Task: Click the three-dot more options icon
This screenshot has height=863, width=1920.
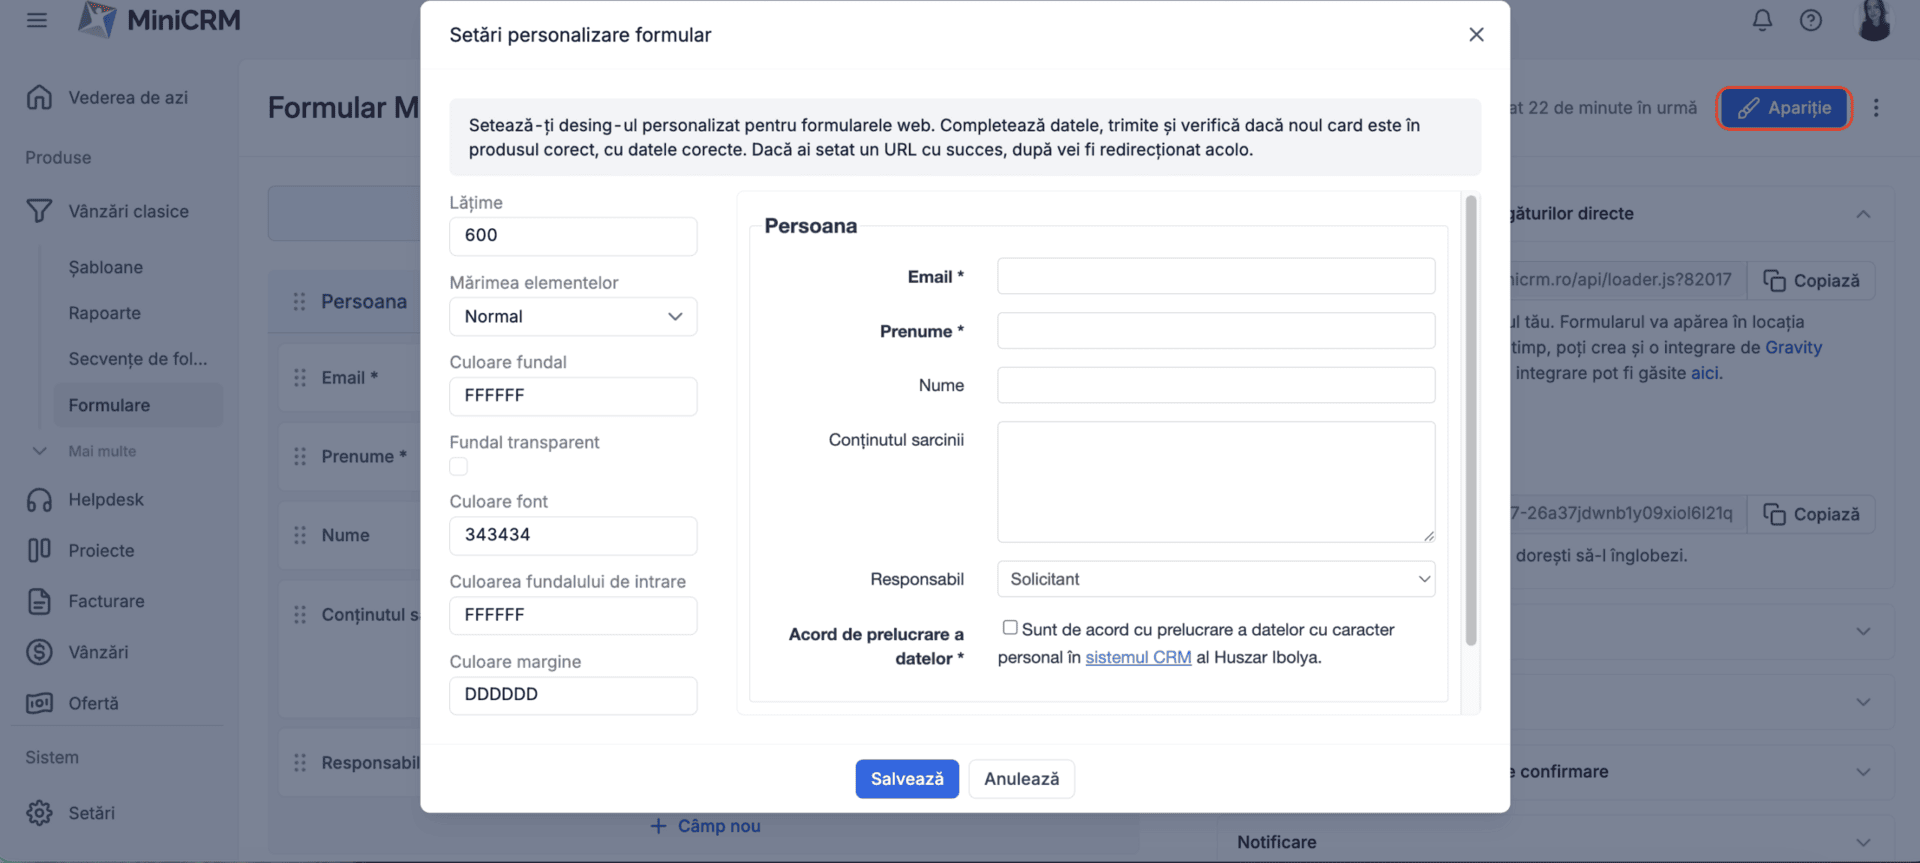Action: 1876,108
